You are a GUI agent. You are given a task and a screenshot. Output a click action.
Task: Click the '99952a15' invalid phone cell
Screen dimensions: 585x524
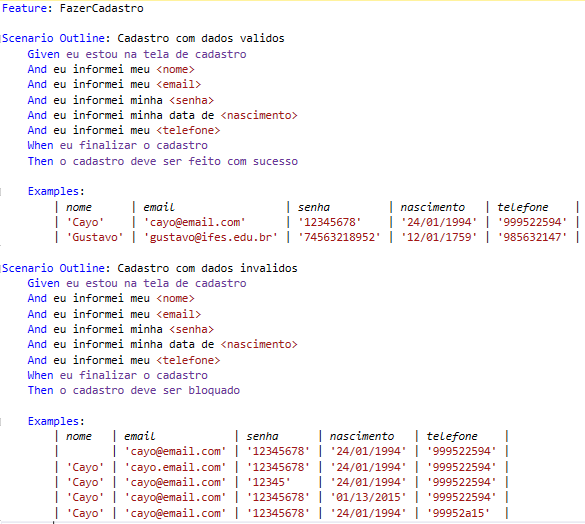tap(458, 514)
